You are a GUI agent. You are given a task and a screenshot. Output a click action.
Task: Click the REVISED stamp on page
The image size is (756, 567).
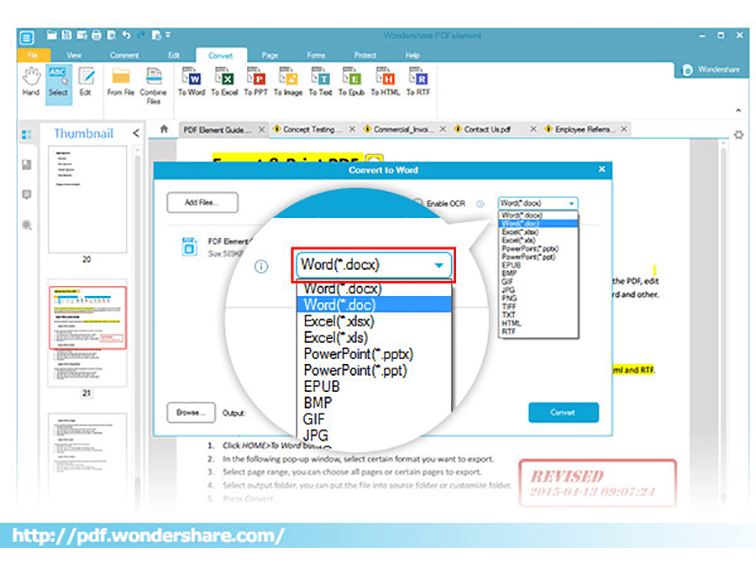point(598,484)
